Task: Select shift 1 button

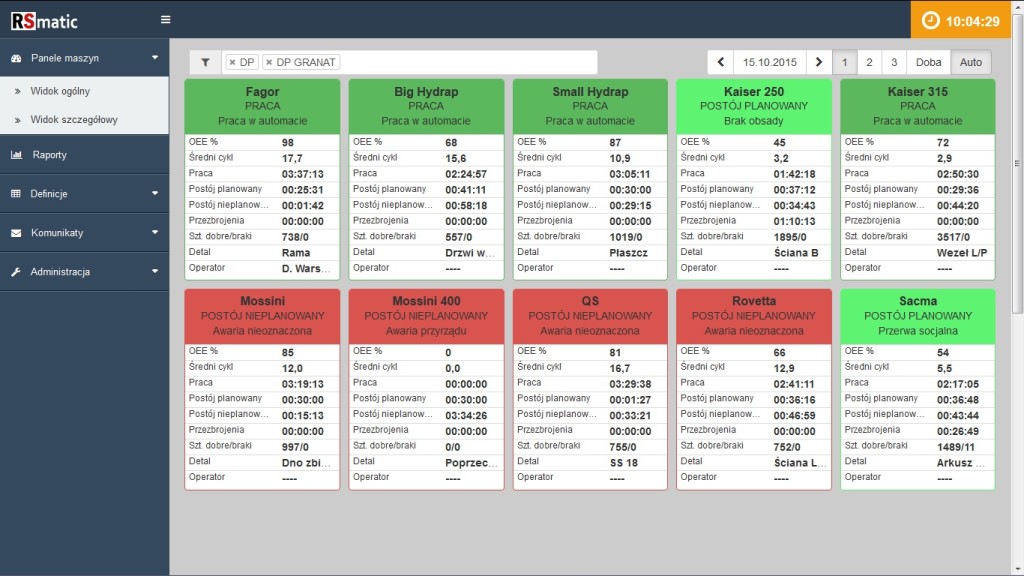Action: coord(844,62)
